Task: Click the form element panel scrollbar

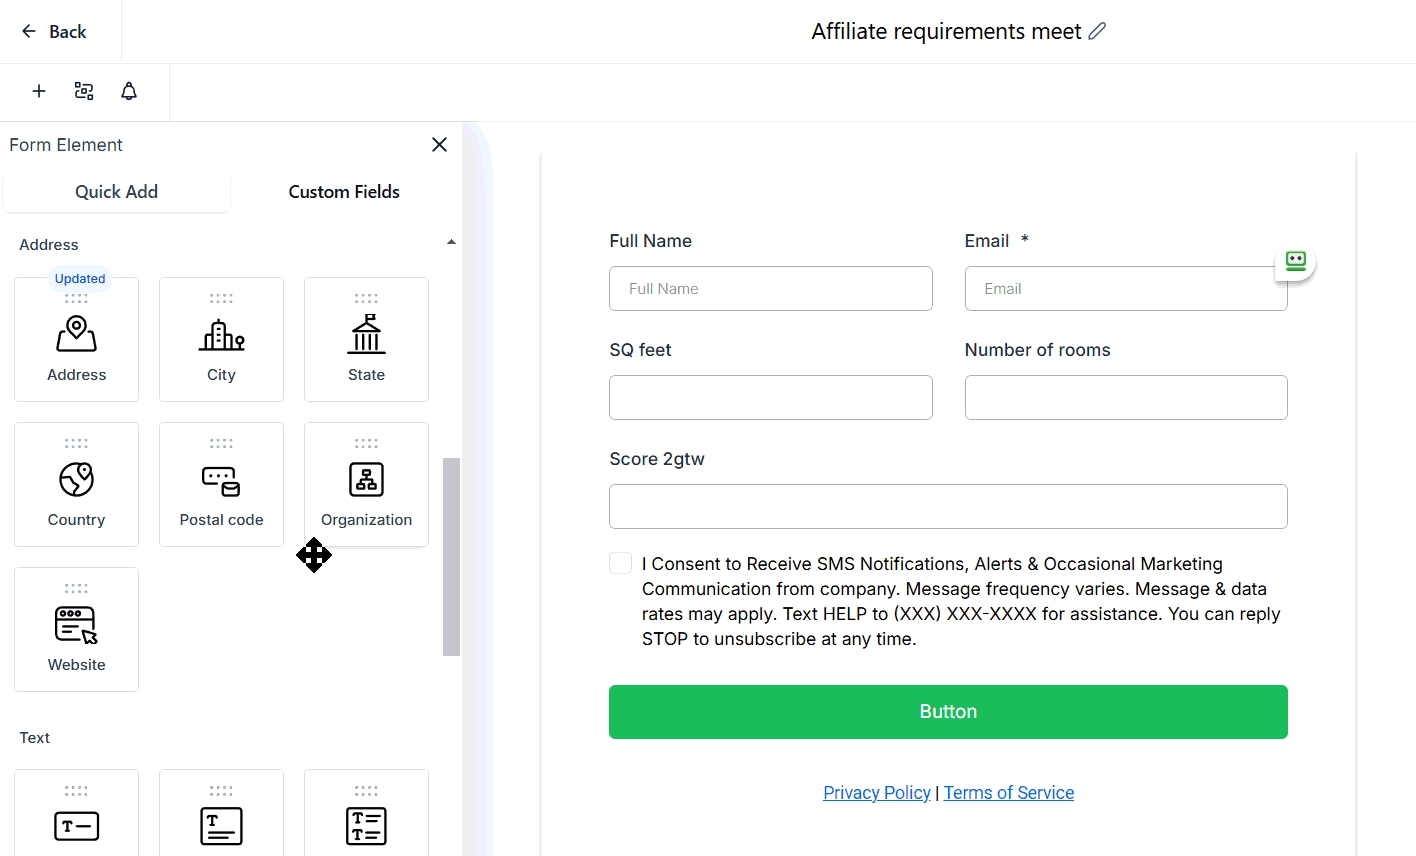Action: [x=451, y=556]
